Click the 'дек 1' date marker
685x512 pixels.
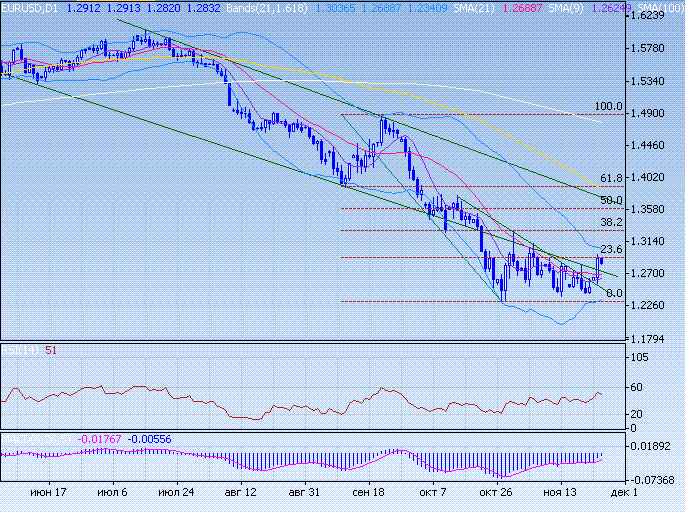coord(621,493)
